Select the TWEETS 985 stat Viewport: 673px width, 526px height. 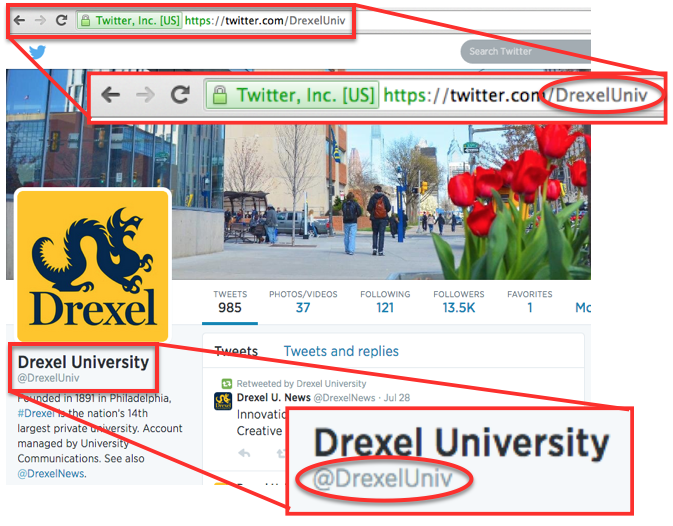click(x=230, y=302)
